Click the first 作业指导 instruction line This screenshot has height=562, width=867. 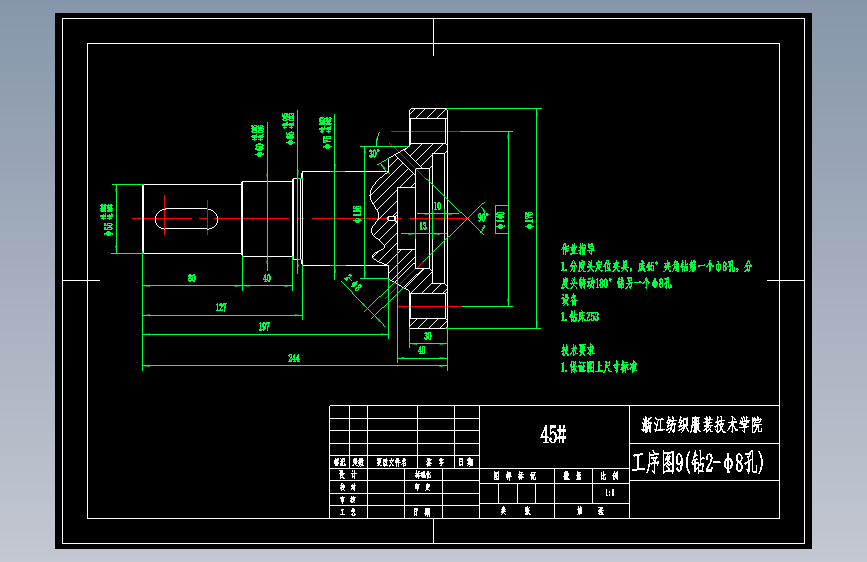coord(656,266)
